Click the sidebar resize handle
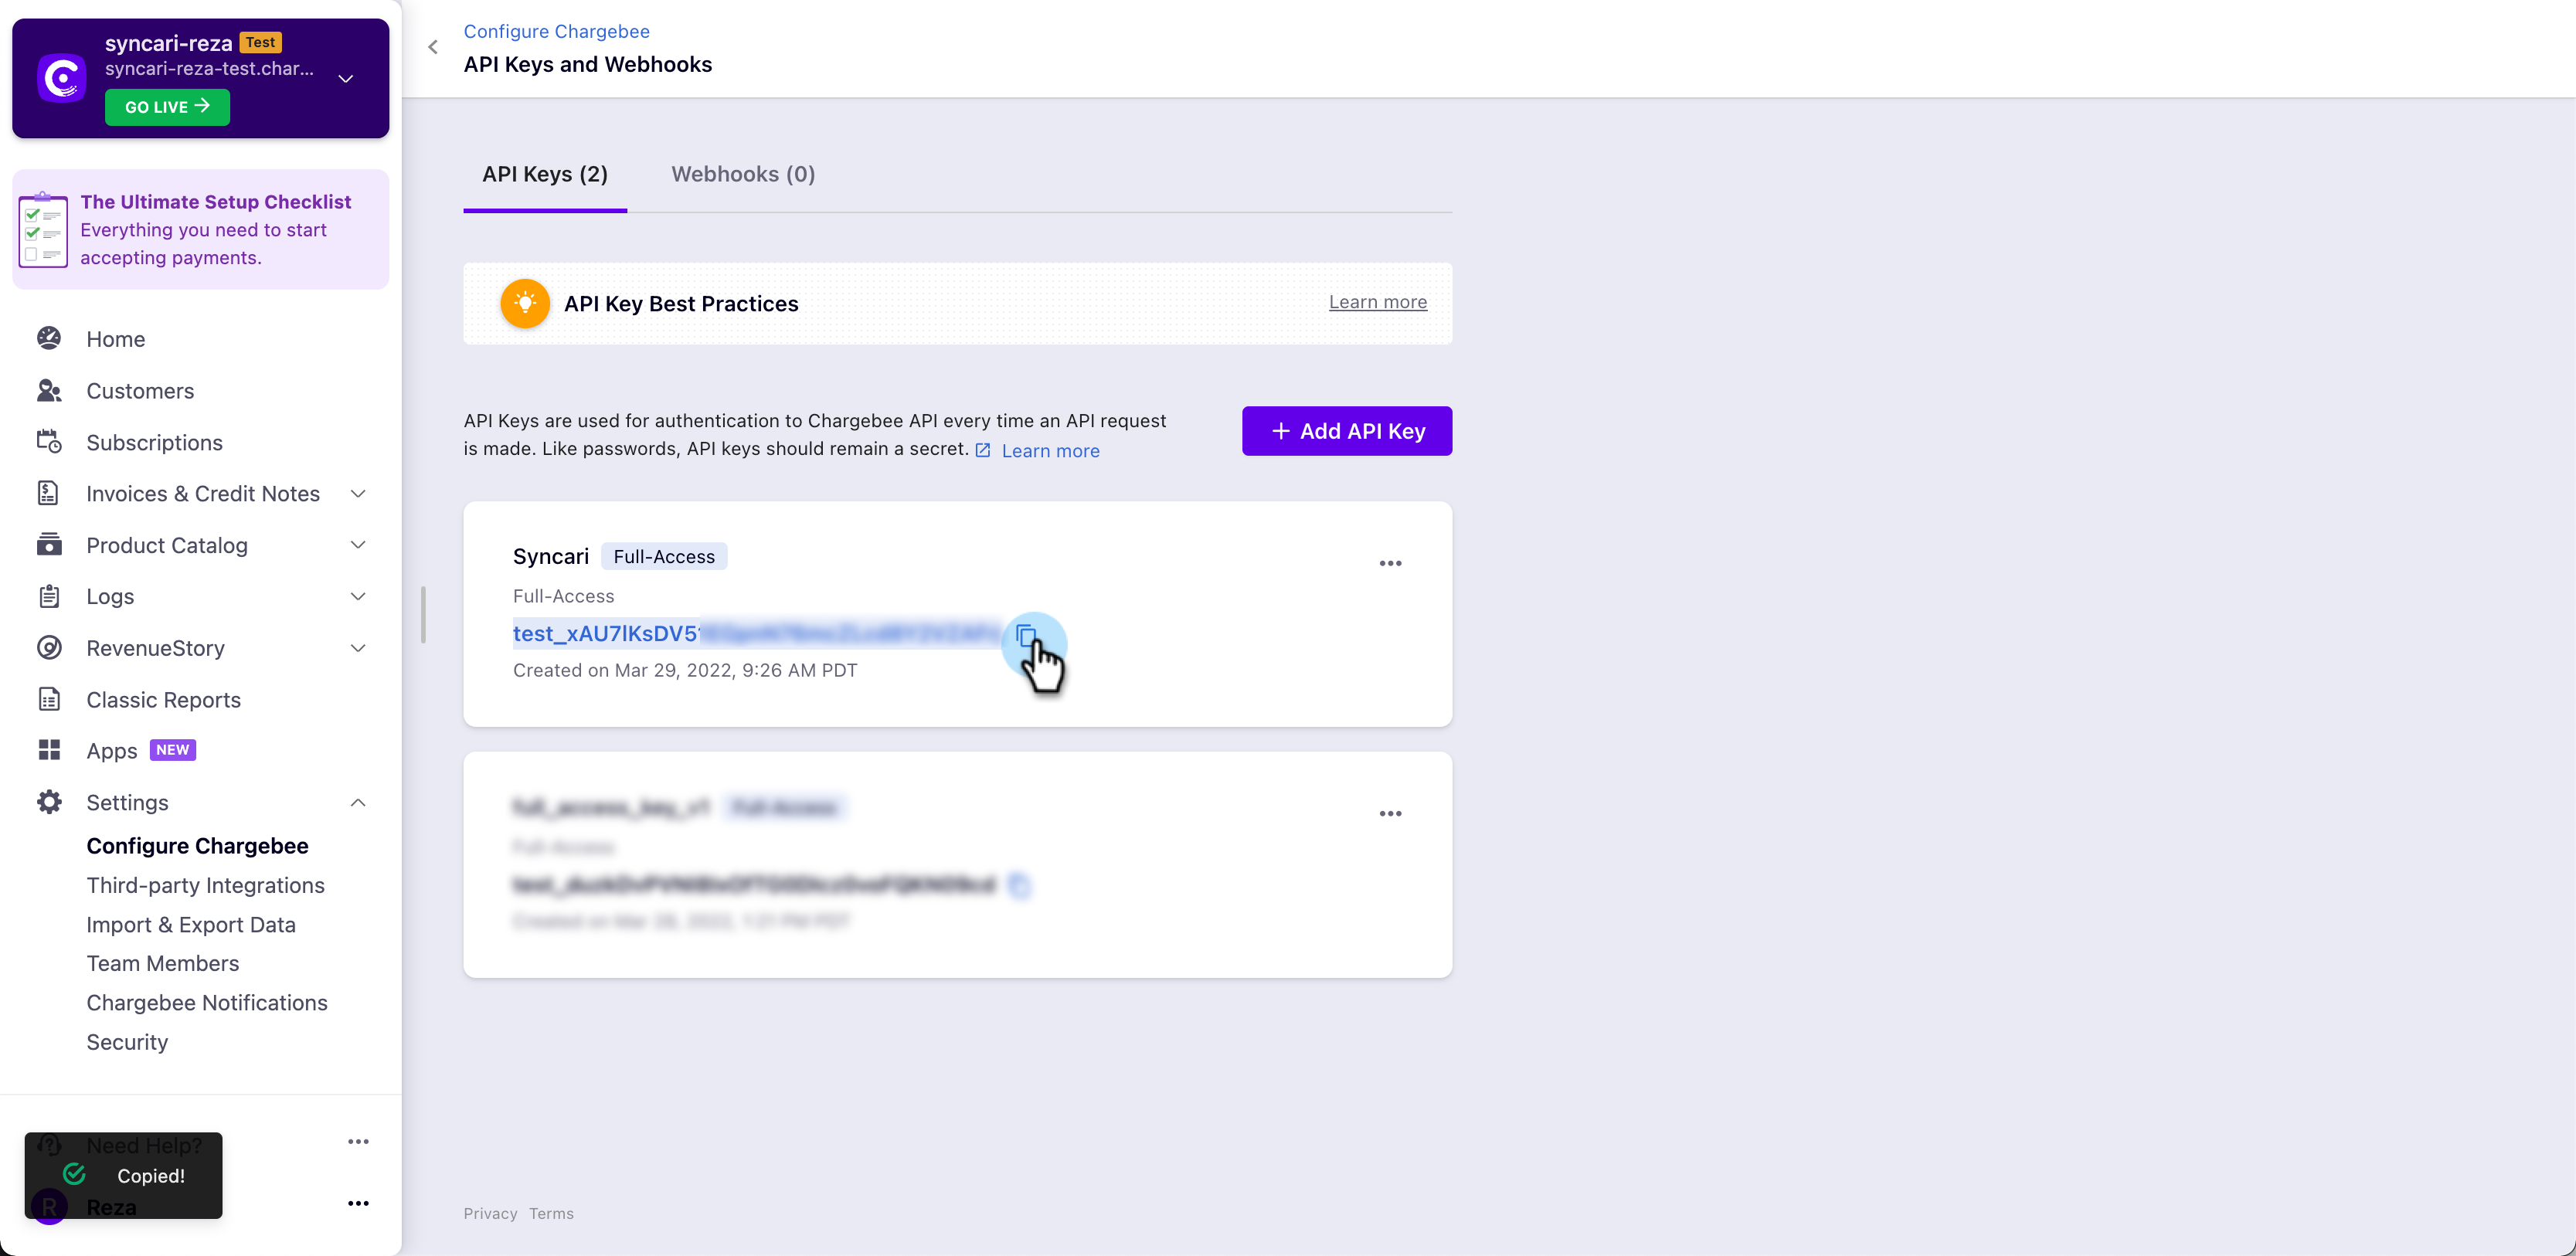2576x1256 pixels. [x=423, y=614]
